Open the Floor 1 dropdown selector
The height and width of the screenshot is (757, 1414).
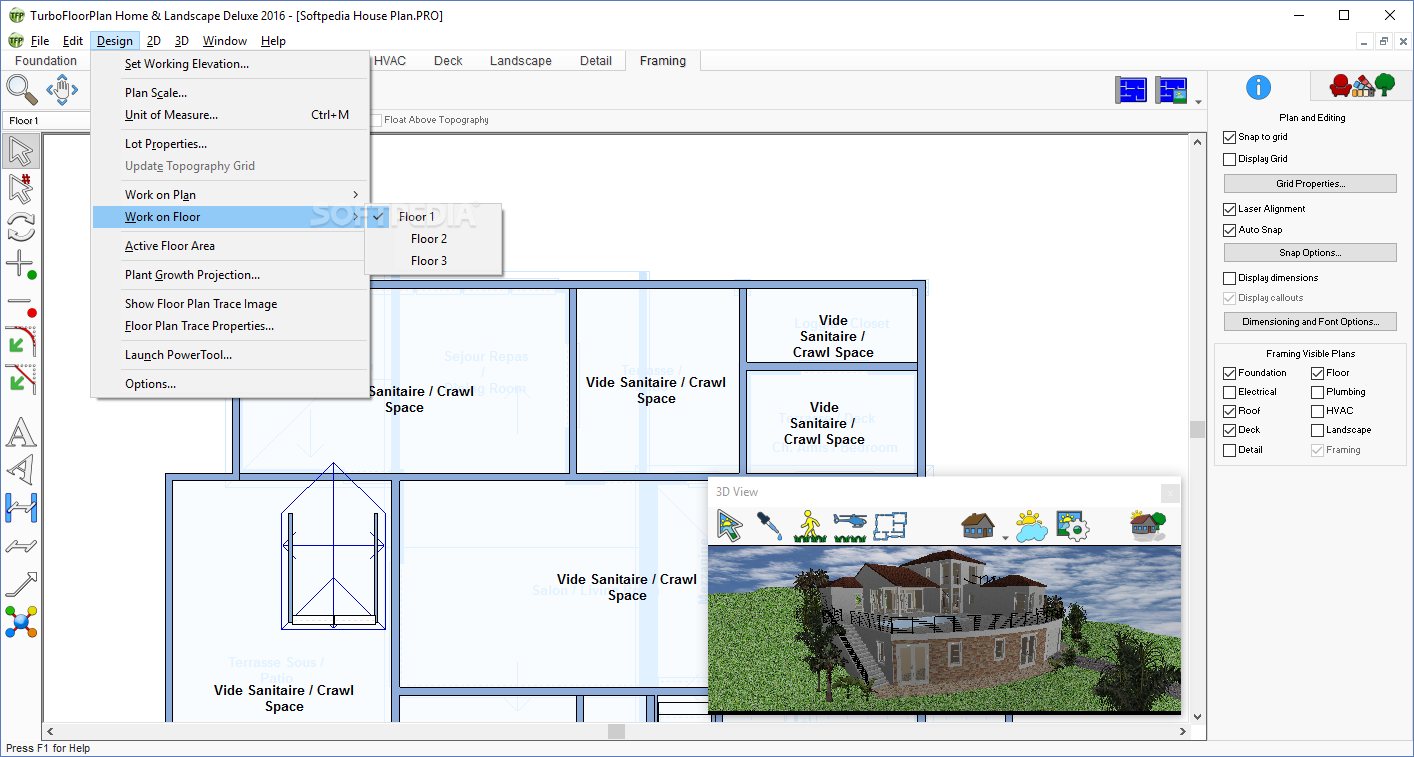coord(46,121)
